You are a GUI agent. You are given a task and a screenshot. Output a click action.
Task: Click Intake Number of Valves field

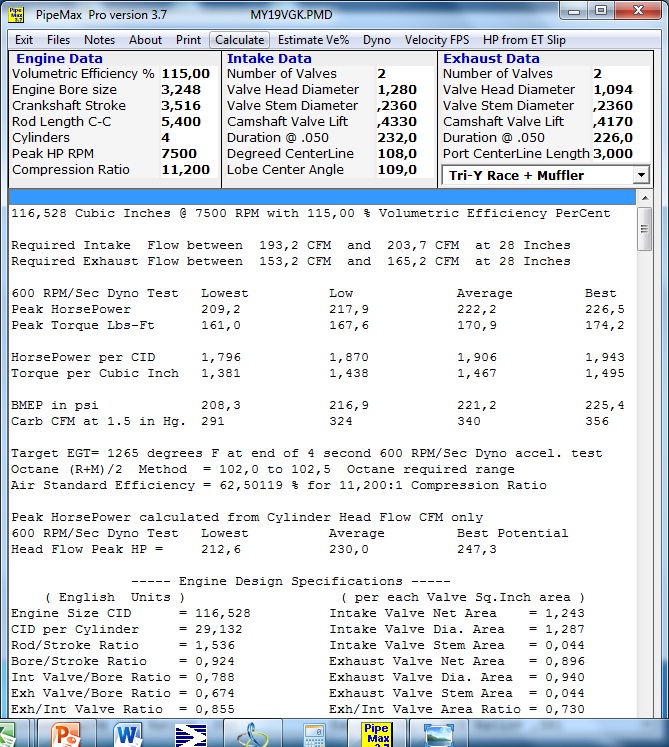click(x=405, y=74)
